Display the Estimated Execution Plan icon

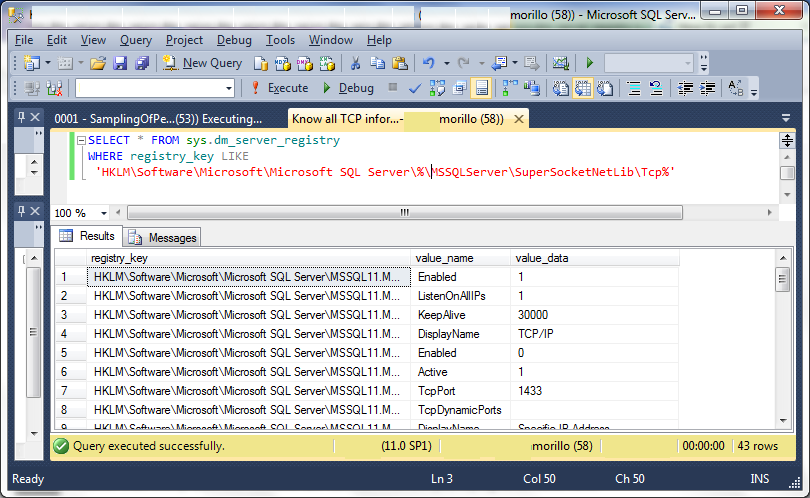[437, 88]
